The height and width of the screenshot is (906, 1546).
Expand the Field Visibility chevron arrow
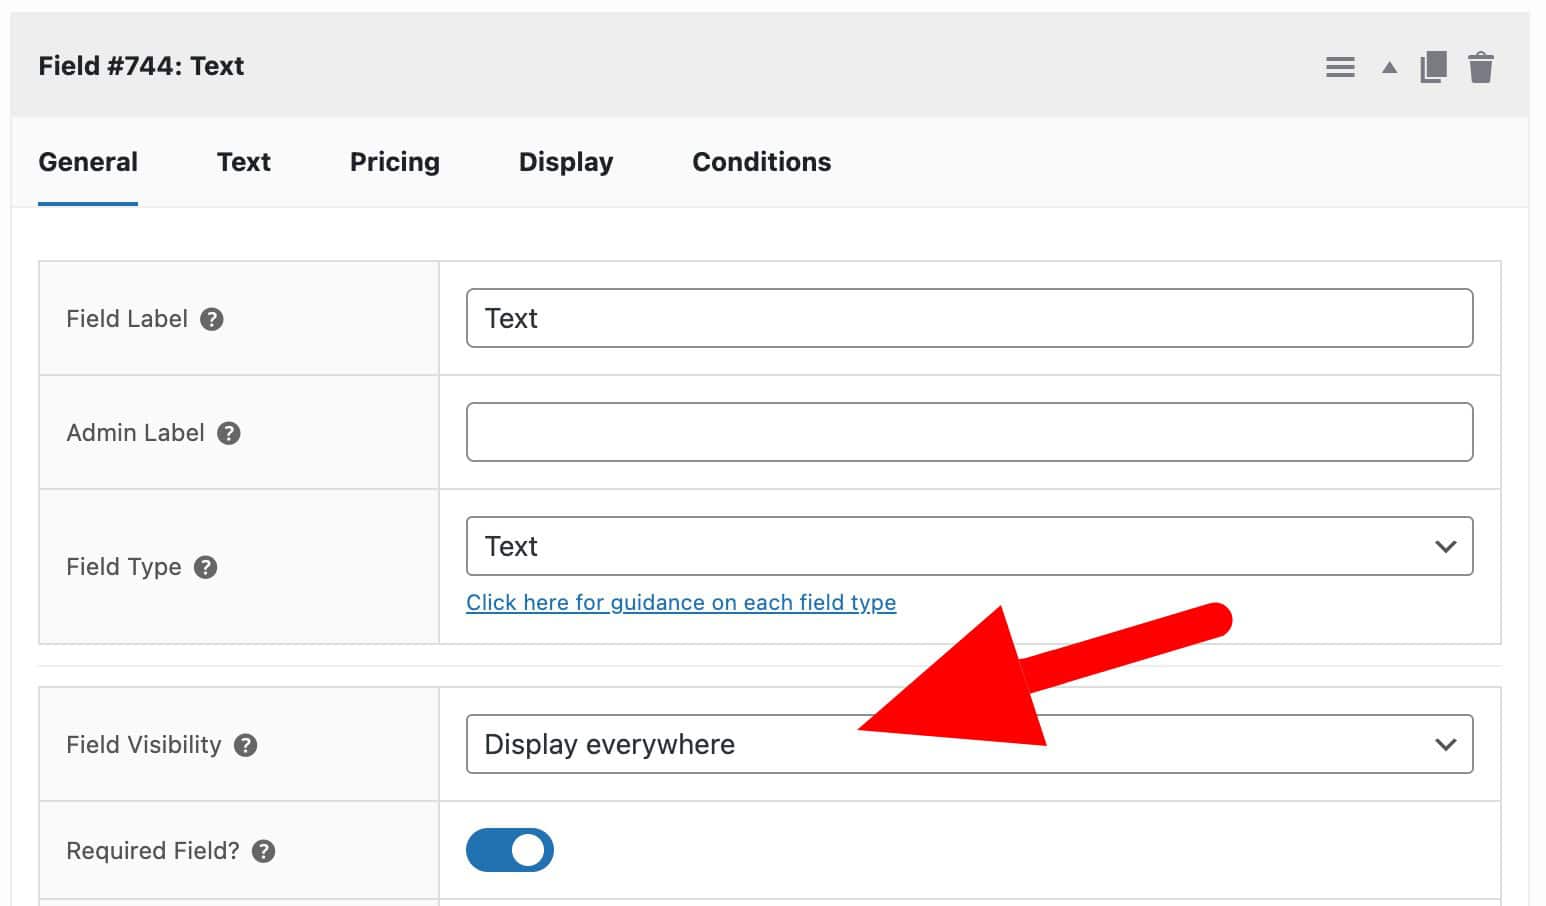point(1445,744)
